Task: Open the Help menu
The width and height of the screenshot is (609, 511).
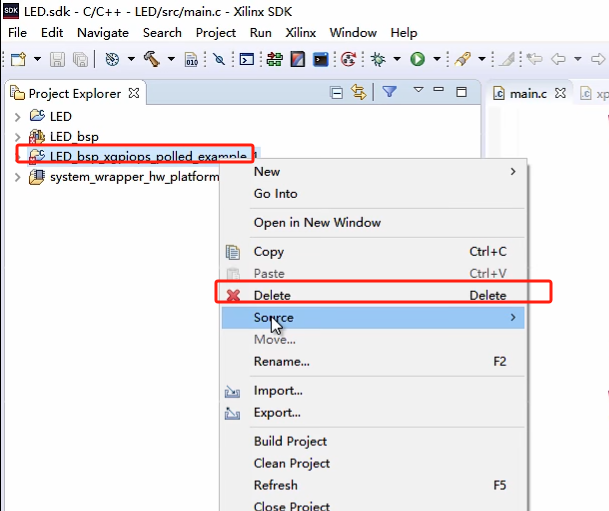Action: (404, 33)
